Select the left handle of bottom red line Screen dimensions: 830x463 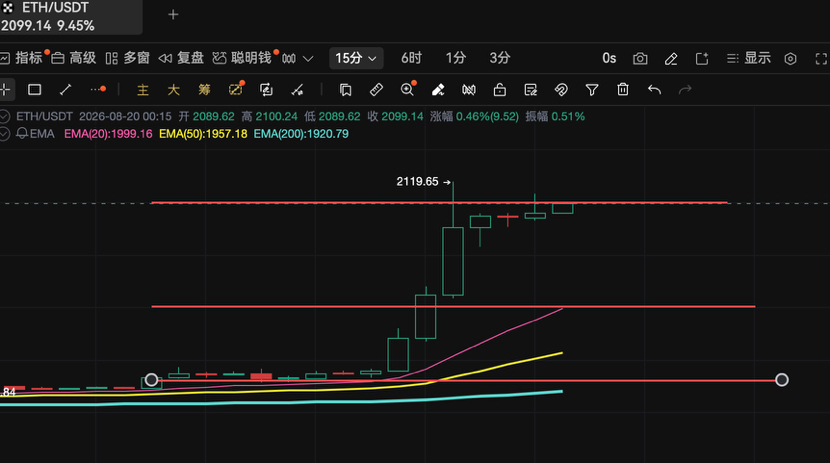(151, 379)
